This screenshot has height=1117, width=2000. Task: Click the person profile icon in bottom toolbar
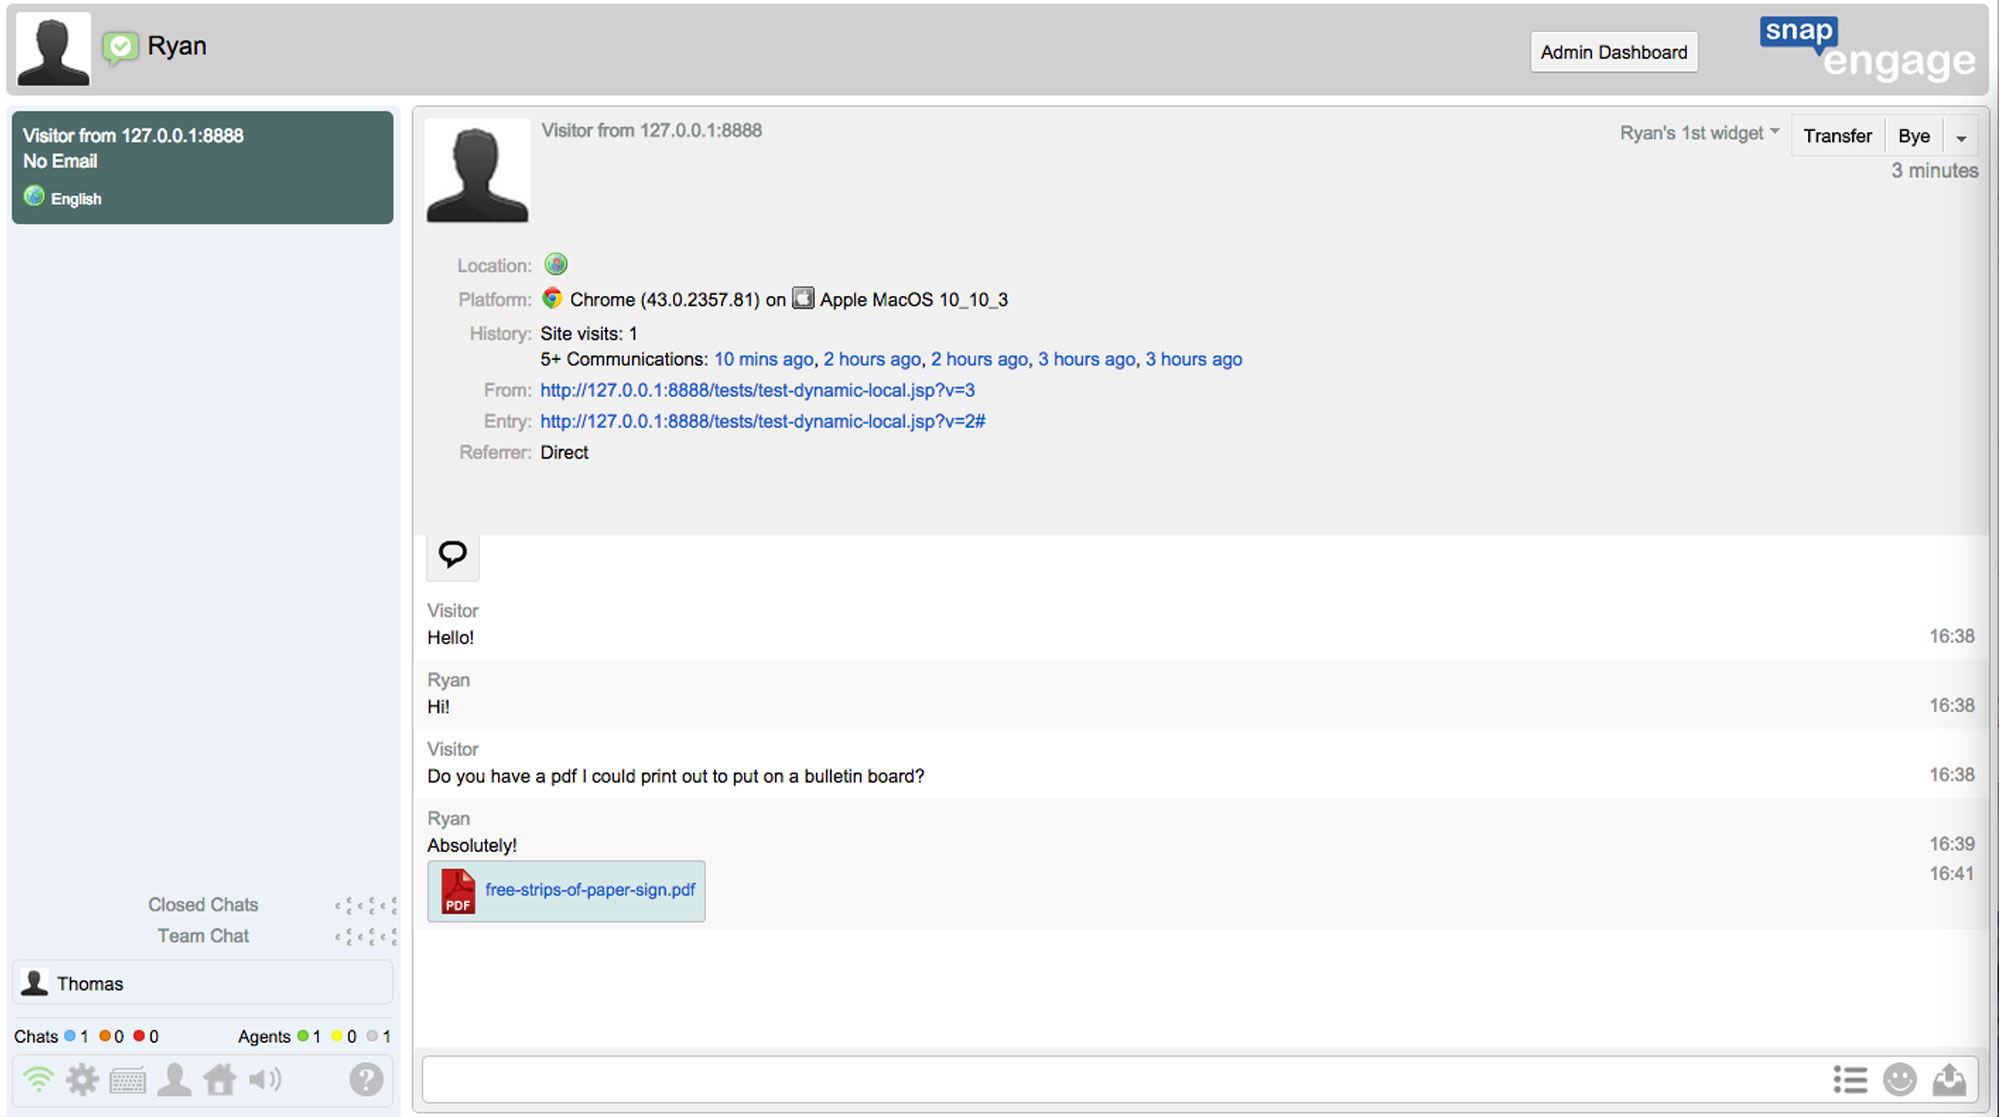coord(174,1080)
